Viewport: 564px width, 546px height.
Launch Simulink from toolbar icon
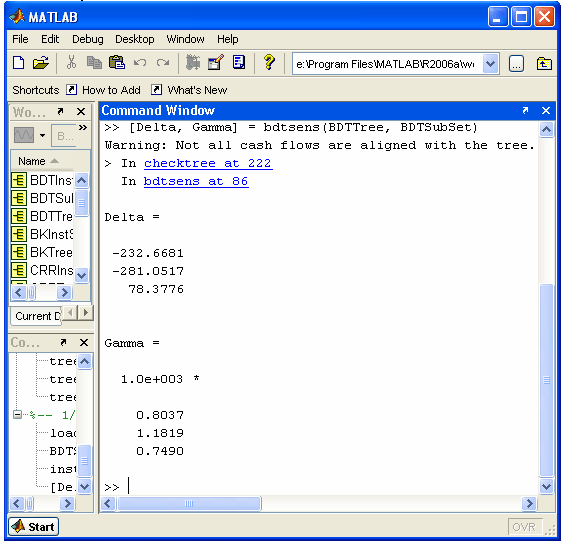click(x=193, y=63)
